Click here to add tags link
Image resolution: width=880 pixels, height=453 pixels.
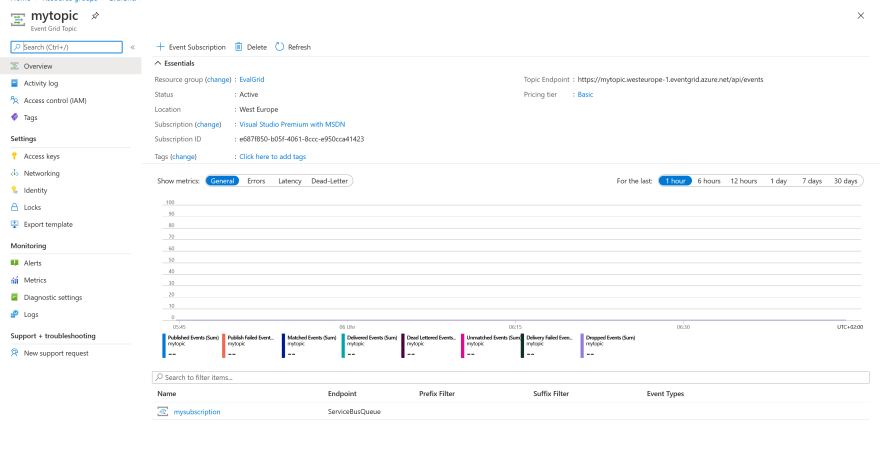272,157
